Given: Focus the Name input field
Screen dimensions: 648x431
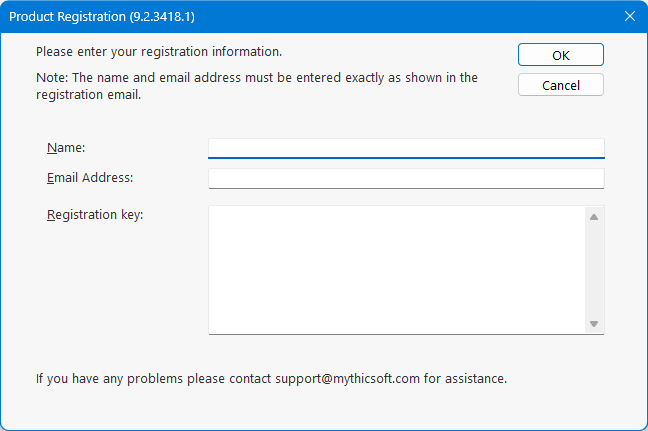Looking at the screenshot, I should [x=406, y=148].
